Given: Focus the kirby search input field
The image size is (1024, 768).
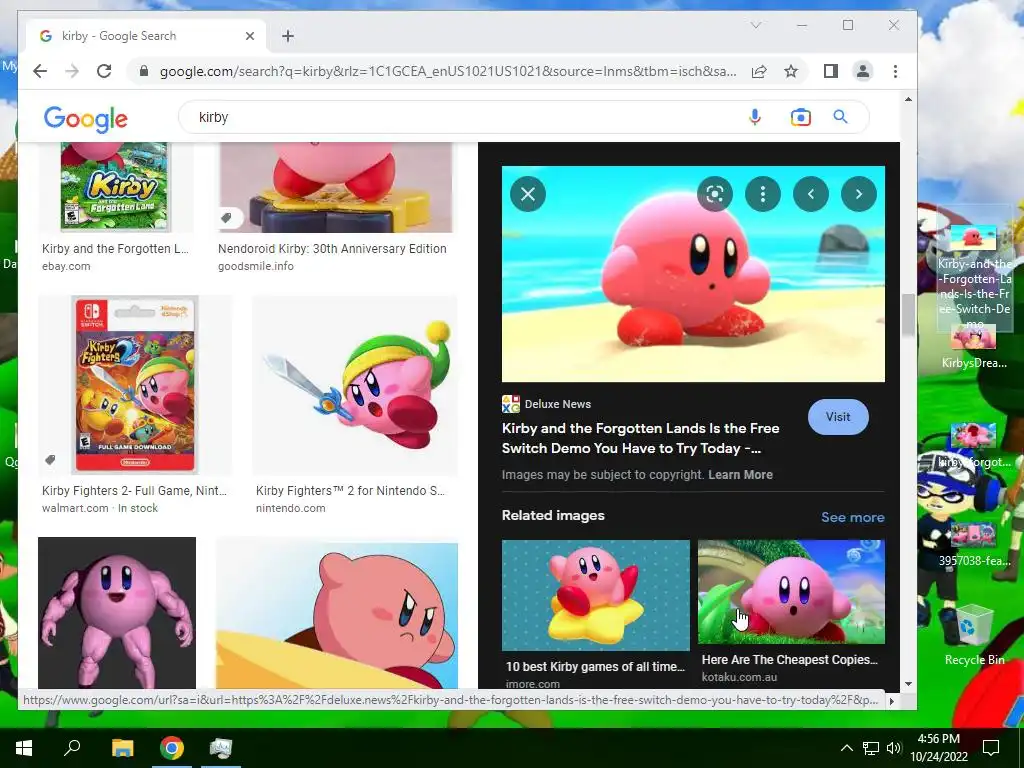Looking at the screenshot, I should coord(457,117).
